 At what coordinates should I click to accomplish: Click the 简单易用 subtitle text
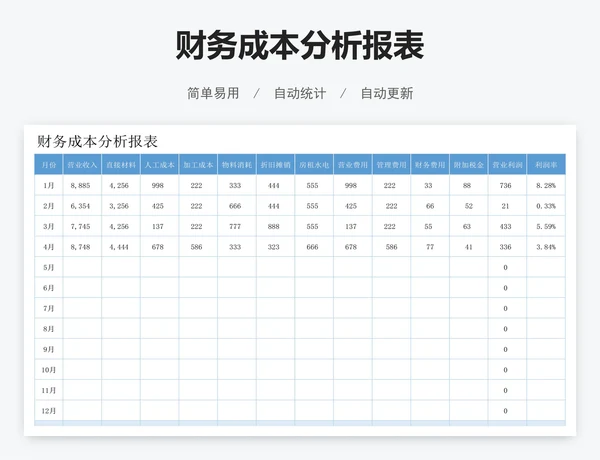[x=213, y=93]
